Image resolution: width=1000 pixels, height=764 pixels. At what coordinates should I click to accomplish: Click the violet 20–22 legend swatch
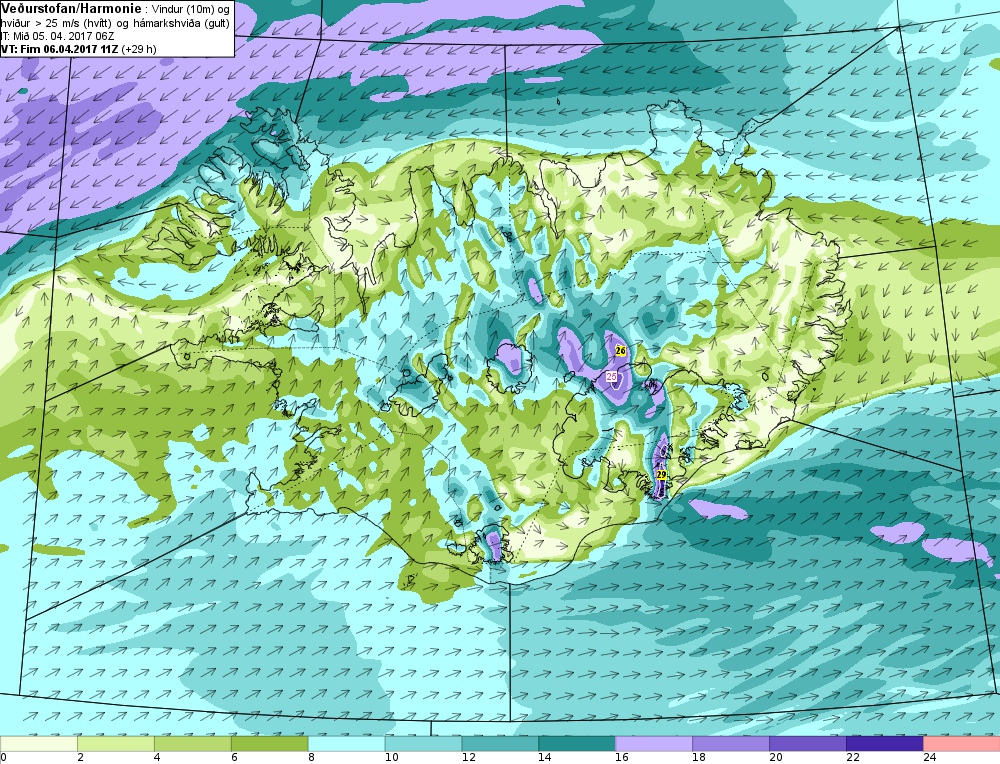tap(807, 744)
